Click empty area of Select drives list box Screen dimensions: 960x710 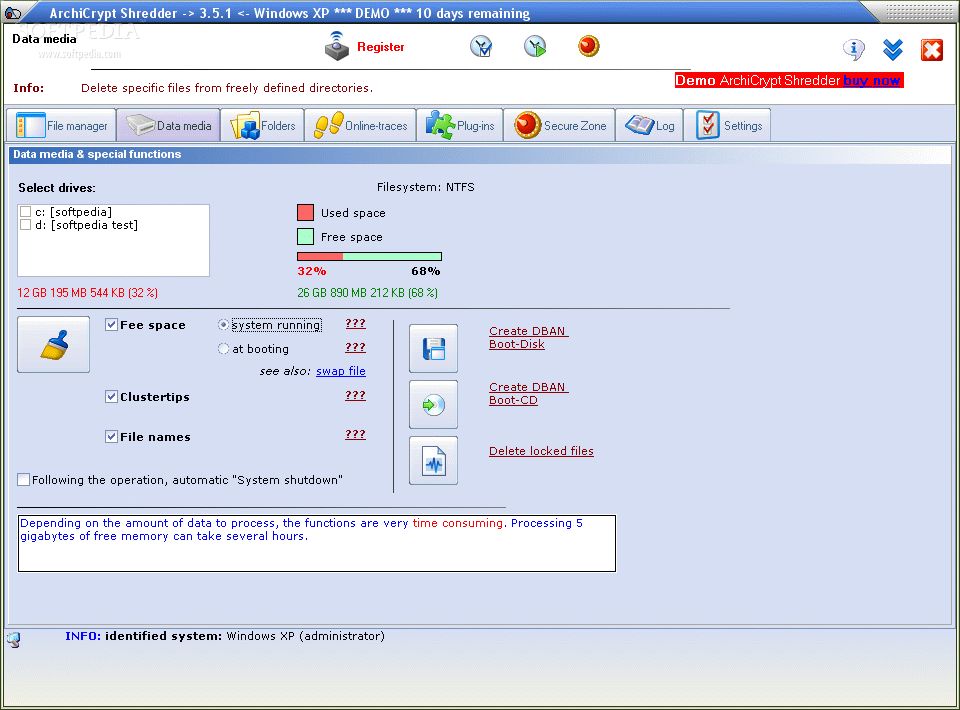113,255
